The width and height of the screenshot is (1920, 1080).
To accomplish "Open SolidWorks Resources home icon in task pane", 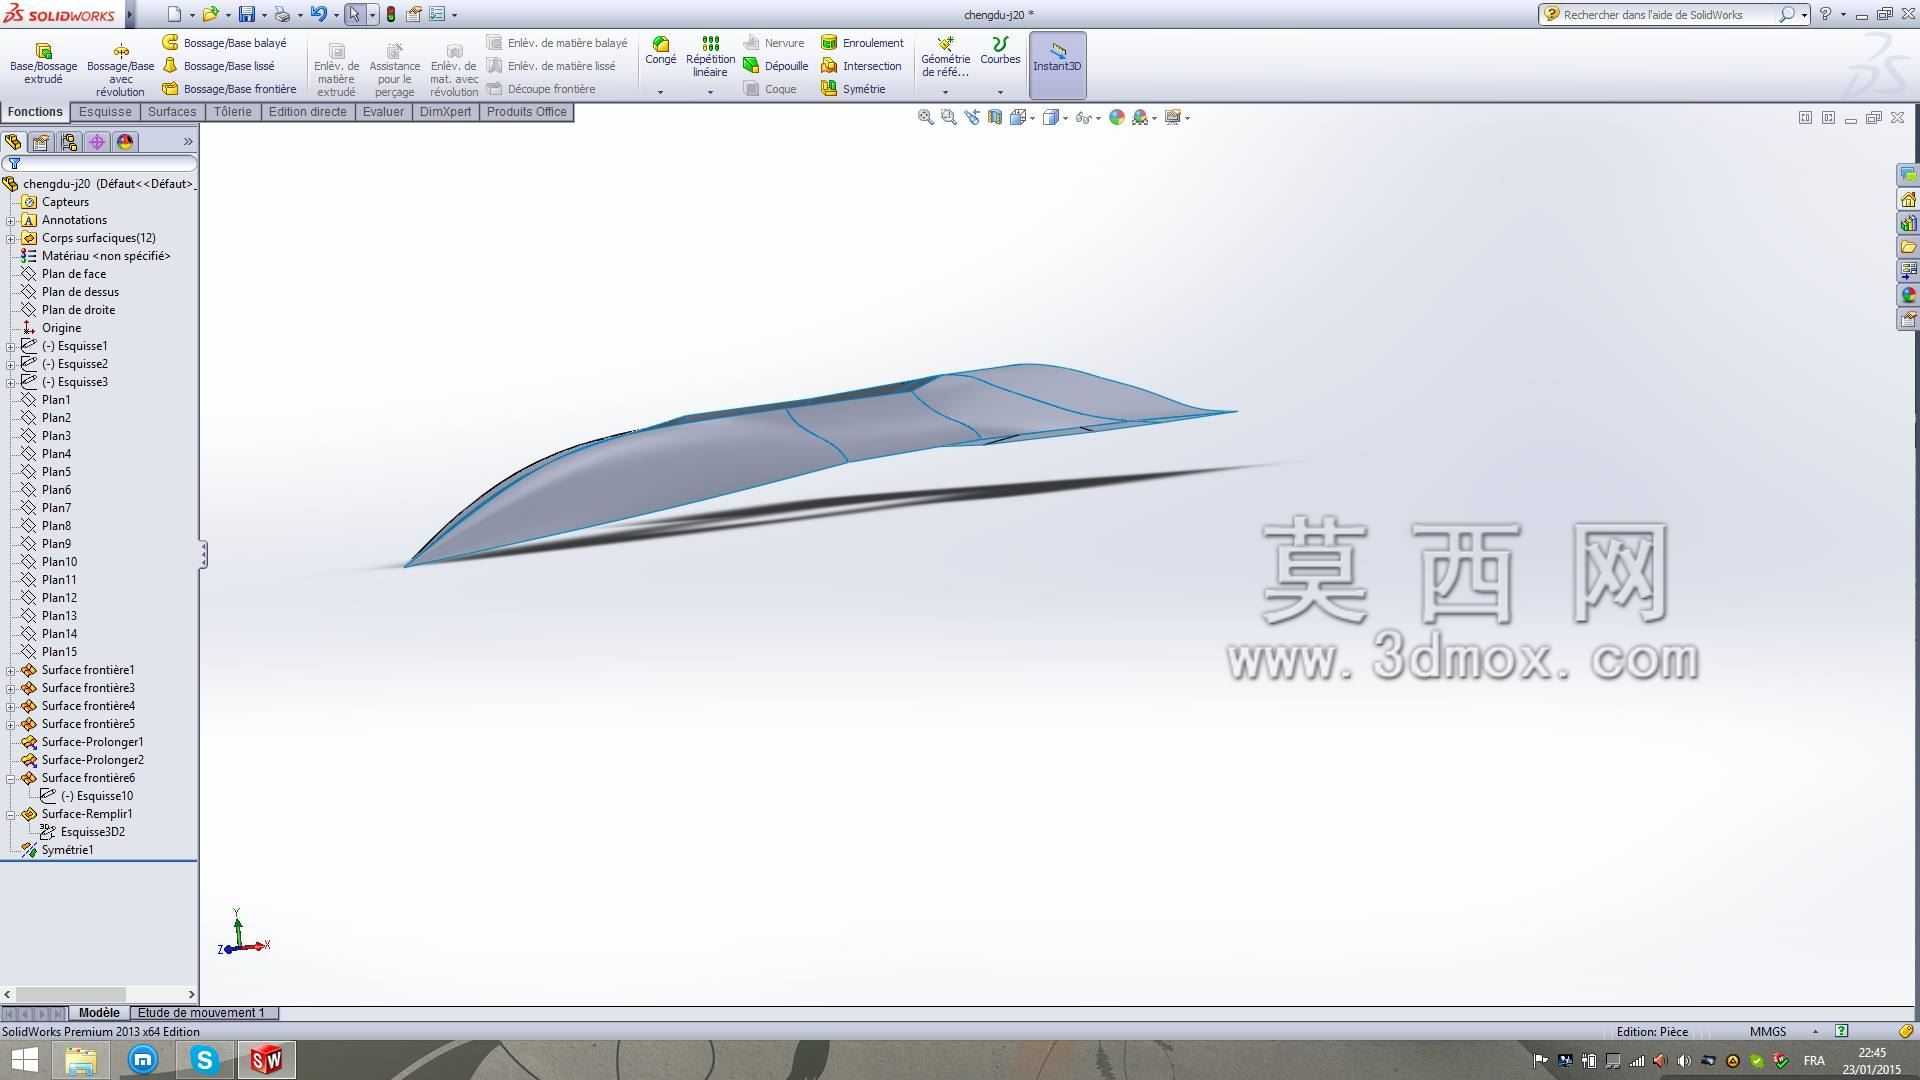I will coord(1908,199).
